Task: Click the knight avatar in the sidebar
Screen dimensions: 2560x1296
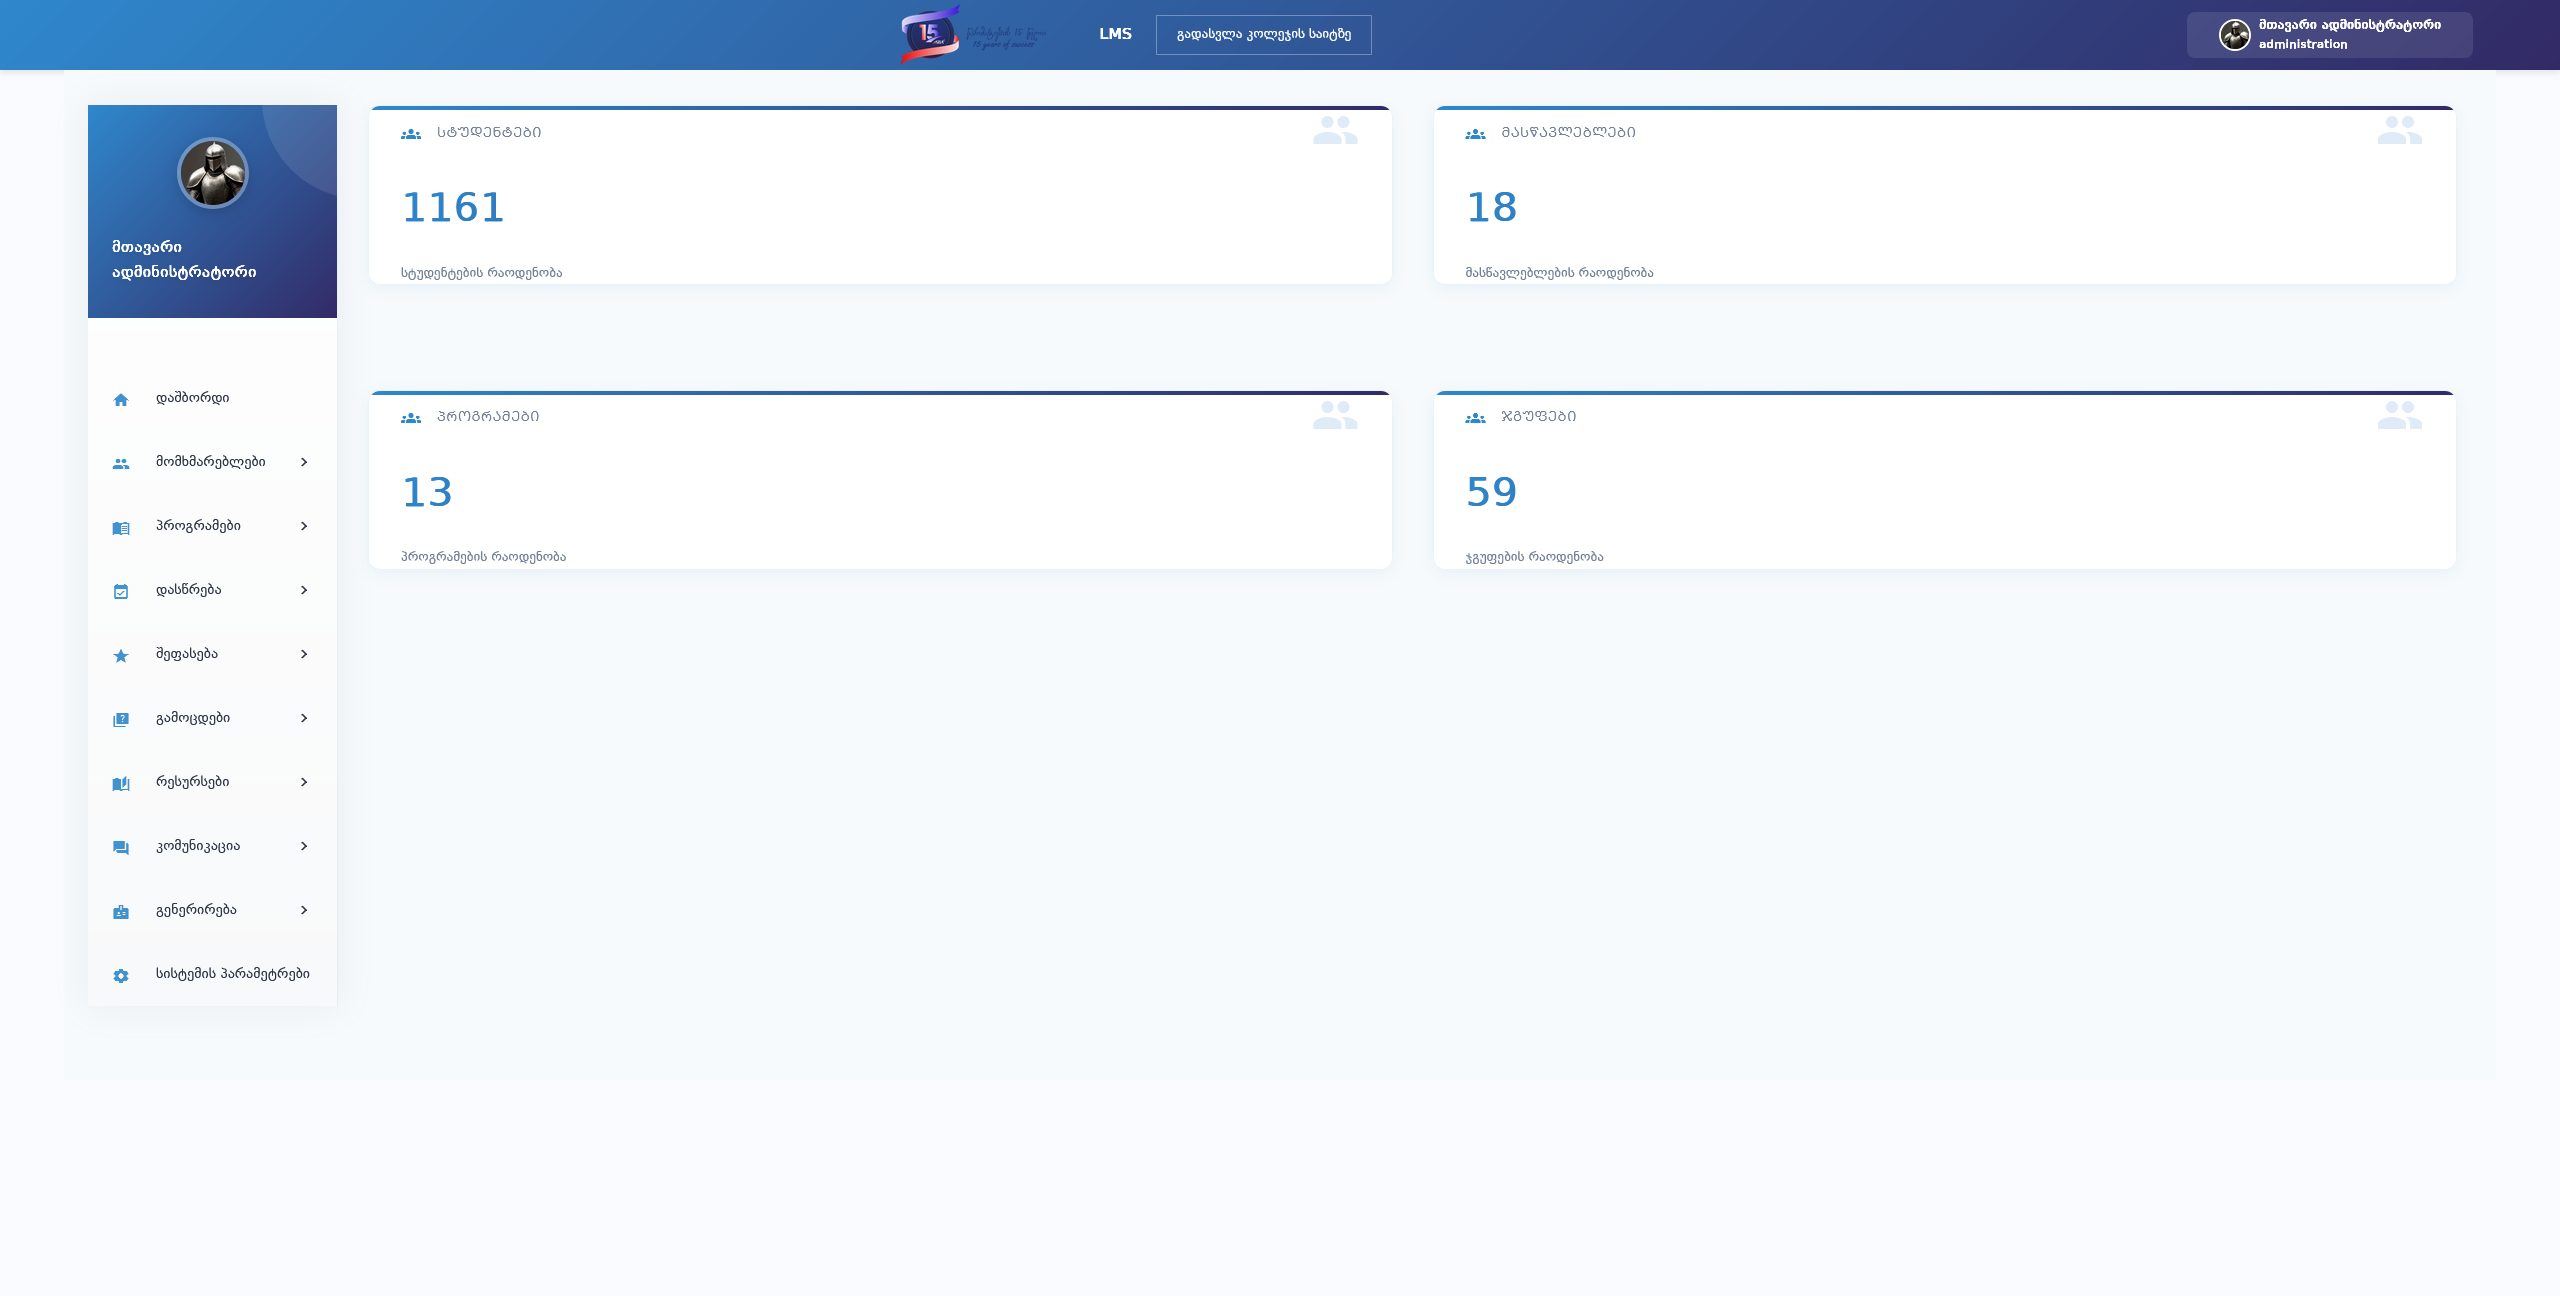Action: (x=213, y=173)
